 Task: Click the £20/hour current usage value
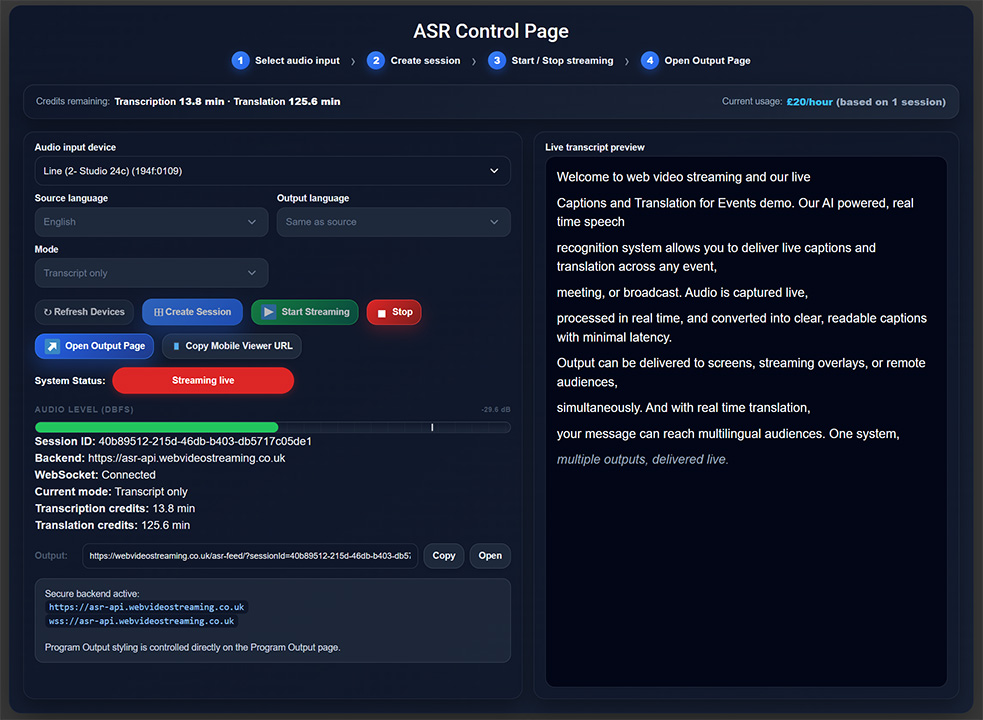click(809, 102)
